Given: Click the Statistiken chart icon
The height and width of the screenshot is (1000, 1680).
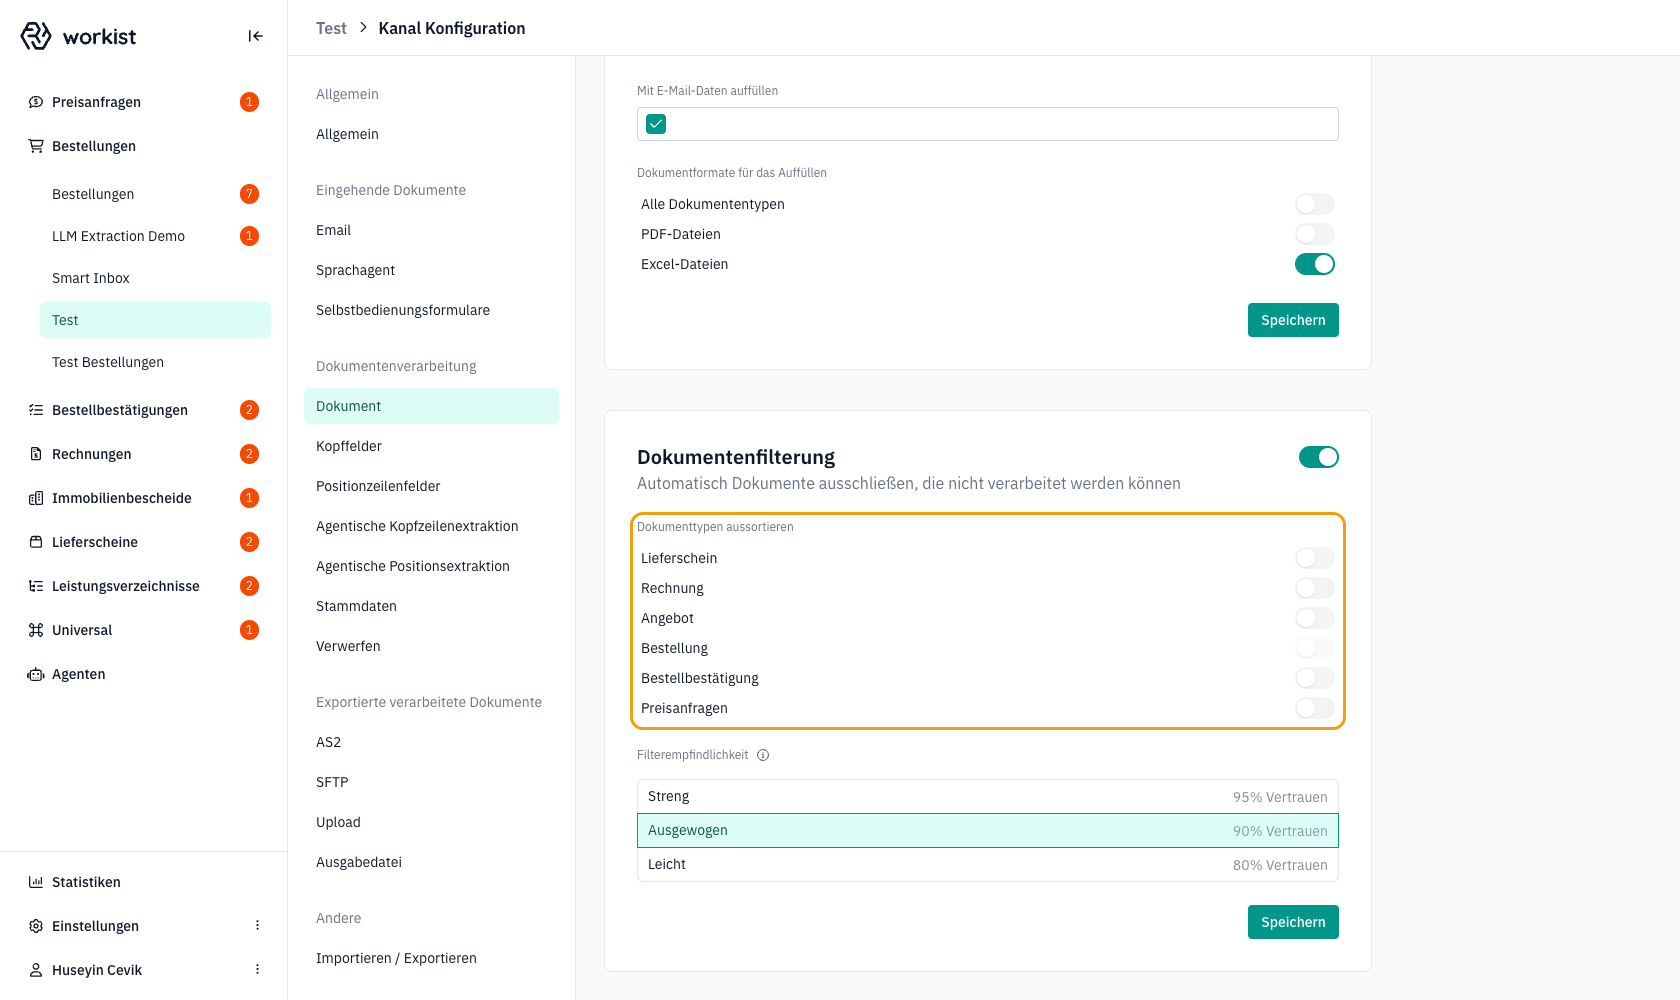Looking at the screenshot, I should pos(36,882).
